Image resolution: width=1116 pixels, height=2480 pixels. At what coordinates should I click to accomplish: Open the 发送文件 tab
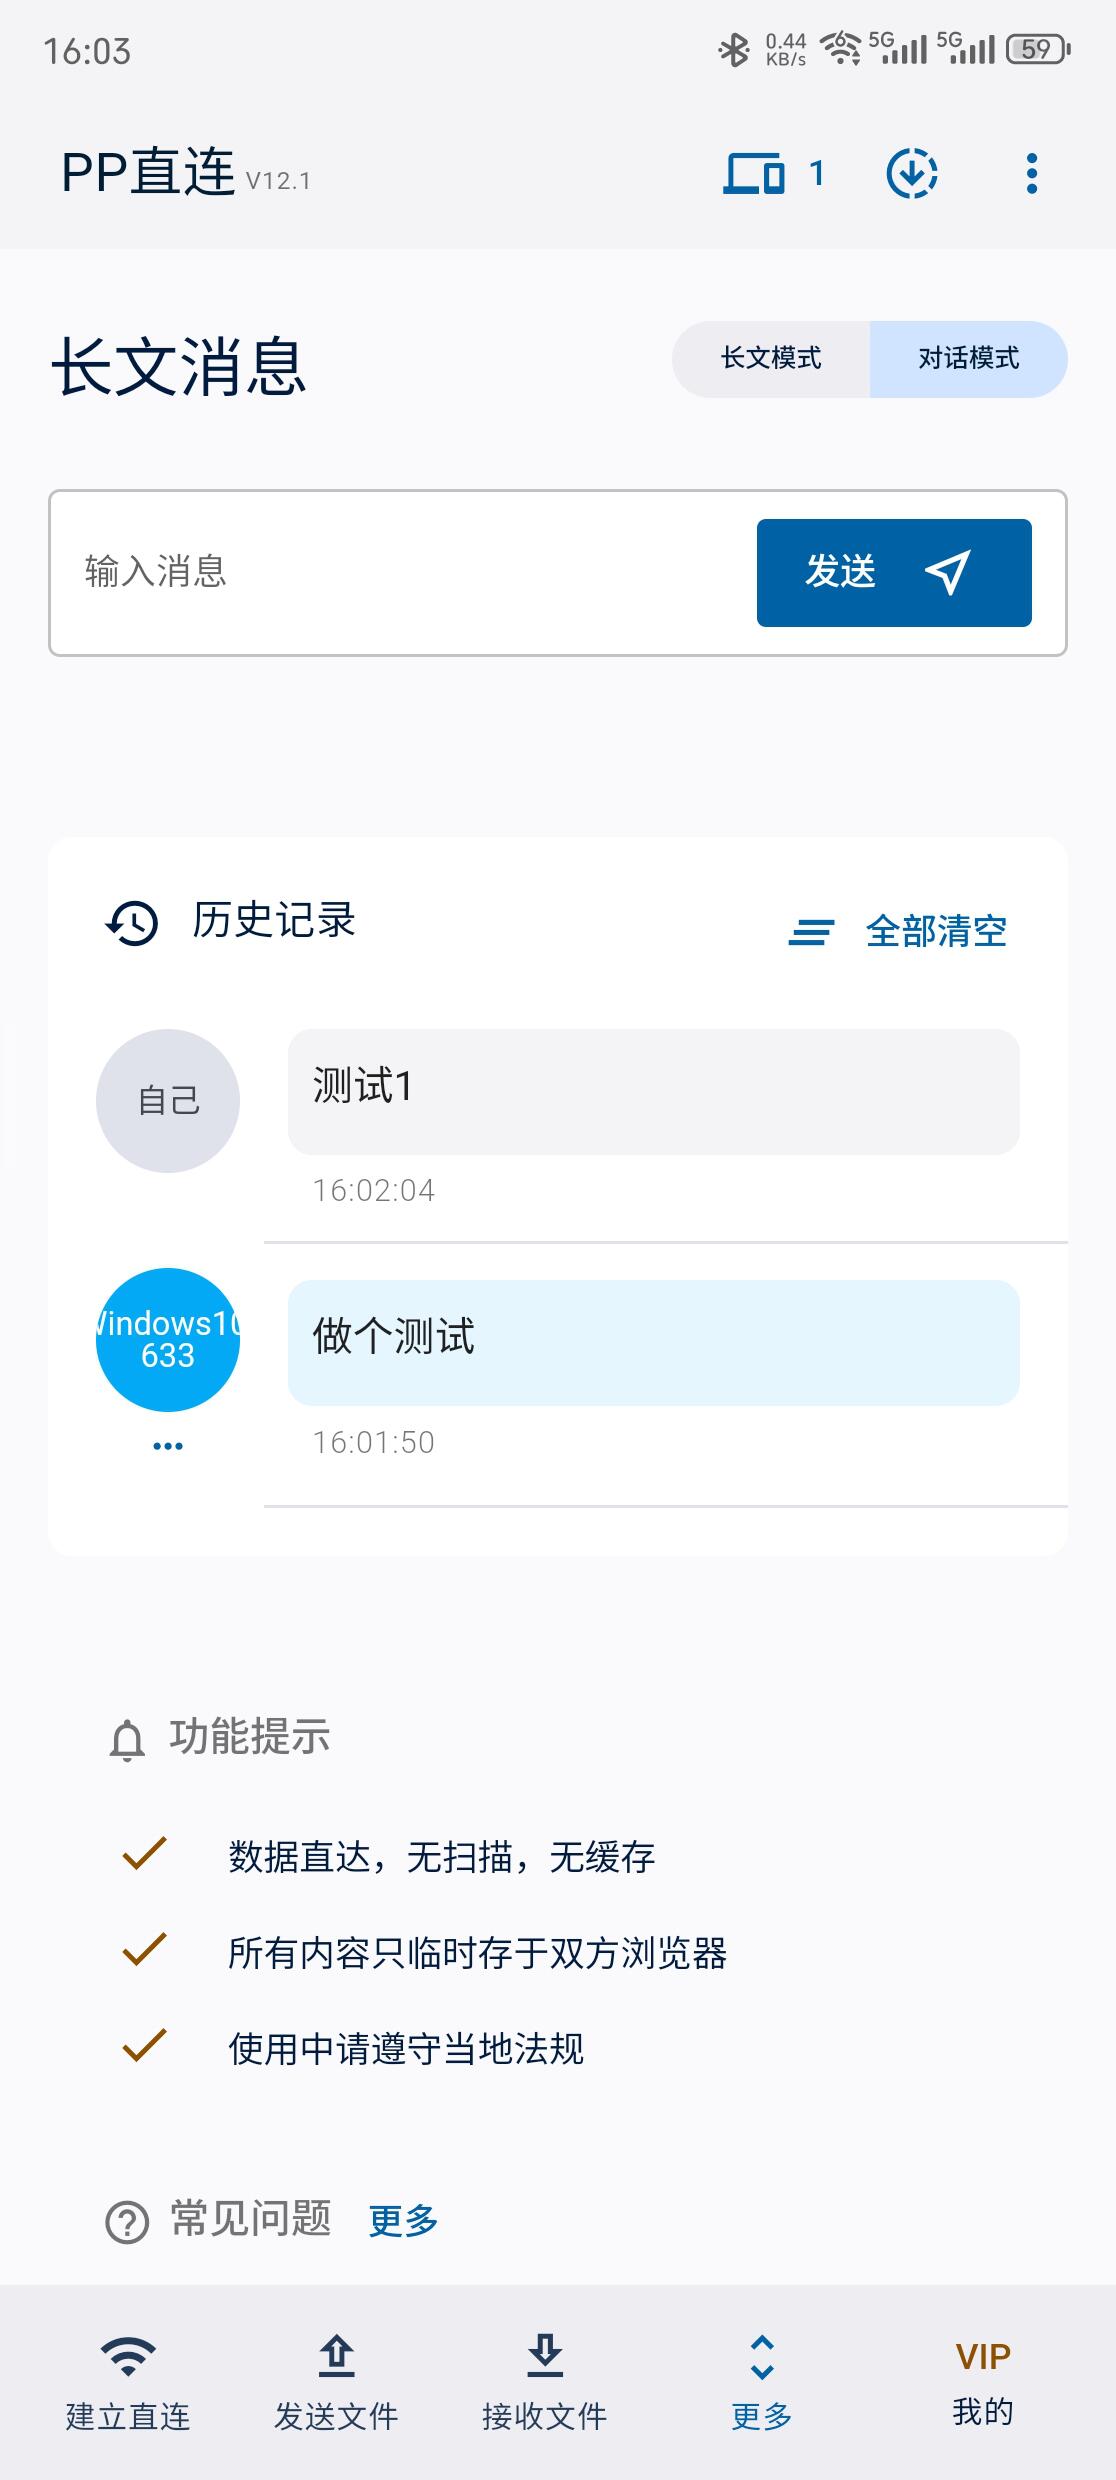pyautogui.click(x=336, y=2384)
